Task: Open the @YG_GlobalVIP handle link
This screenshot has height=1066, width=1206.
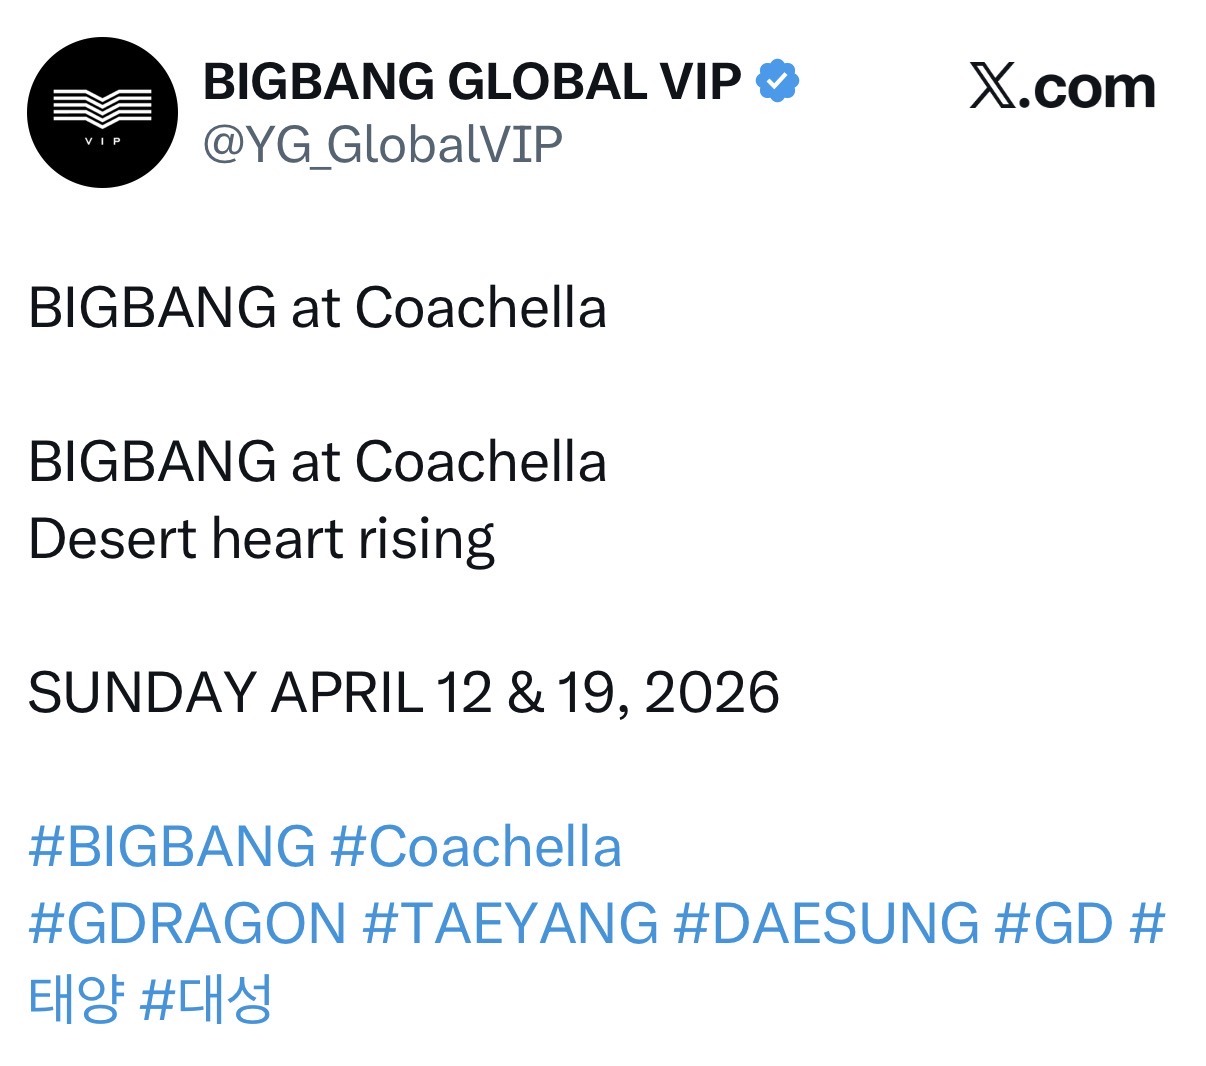Action: (383, 145)
